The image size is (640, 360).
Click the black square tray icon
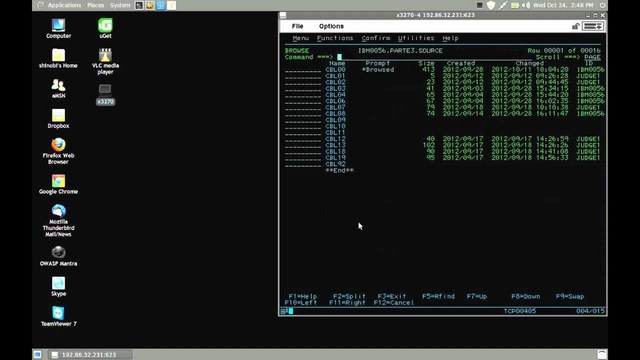480,5
